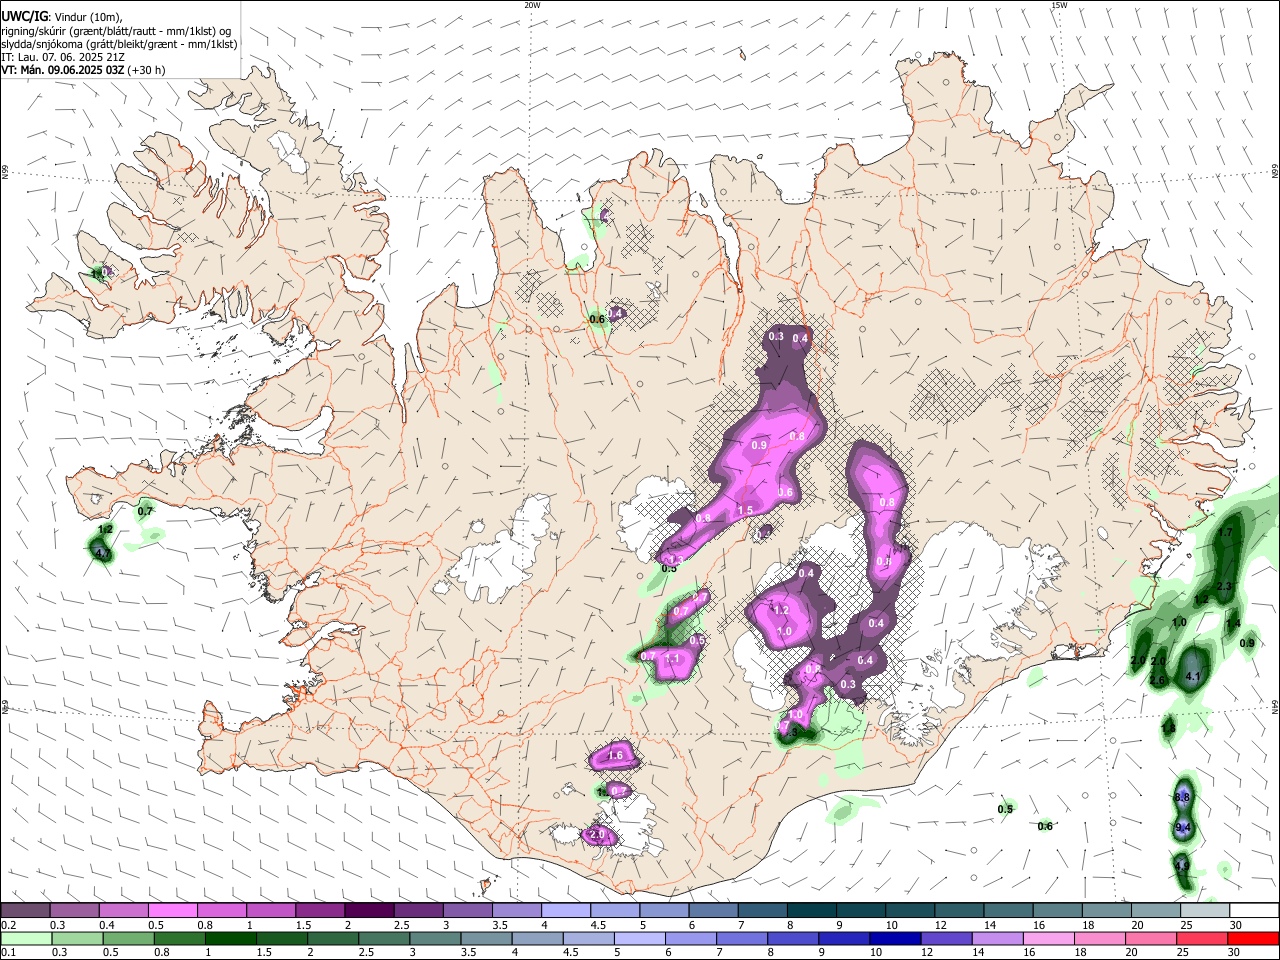Viewport: 1280px width, 960px height.
Task: Click the '25' label on the upper scale
Action: [1187, 925]
